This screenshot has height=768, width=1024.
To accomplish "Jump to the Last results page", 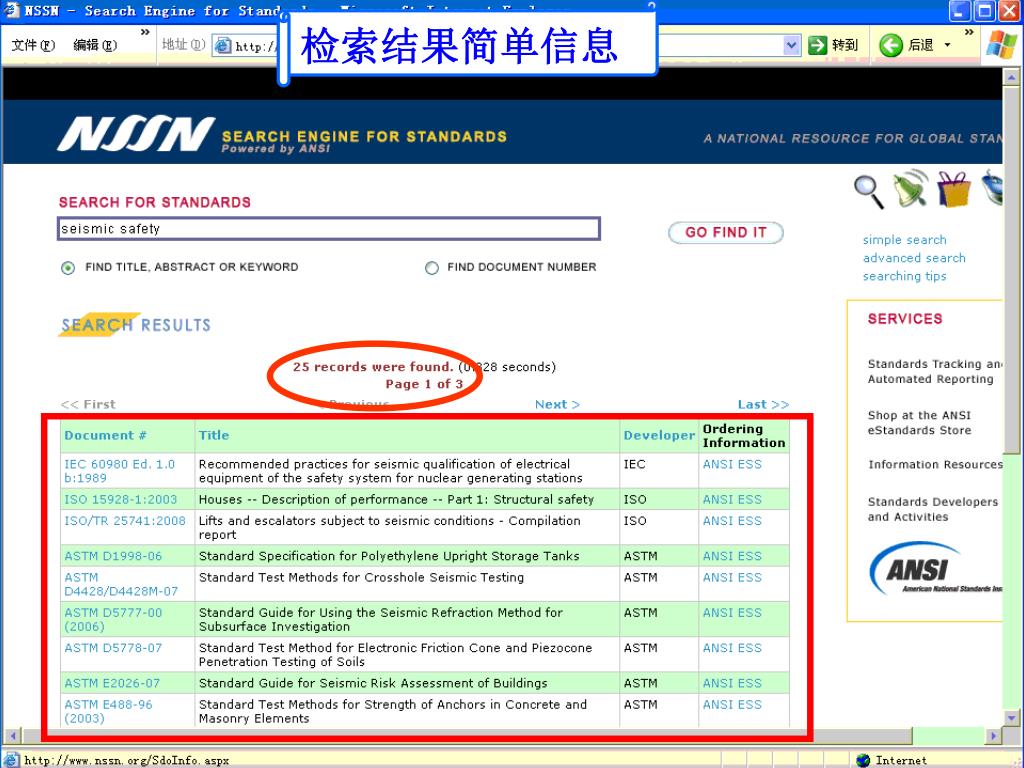I will [763, 404].
